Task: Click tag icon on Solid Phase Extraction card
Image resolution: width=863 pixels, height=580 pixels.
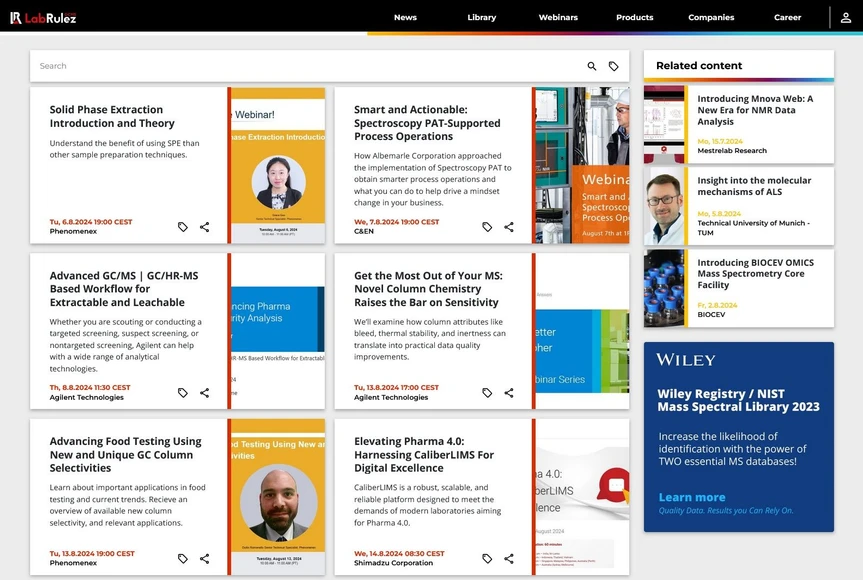Action: (183, 227)
